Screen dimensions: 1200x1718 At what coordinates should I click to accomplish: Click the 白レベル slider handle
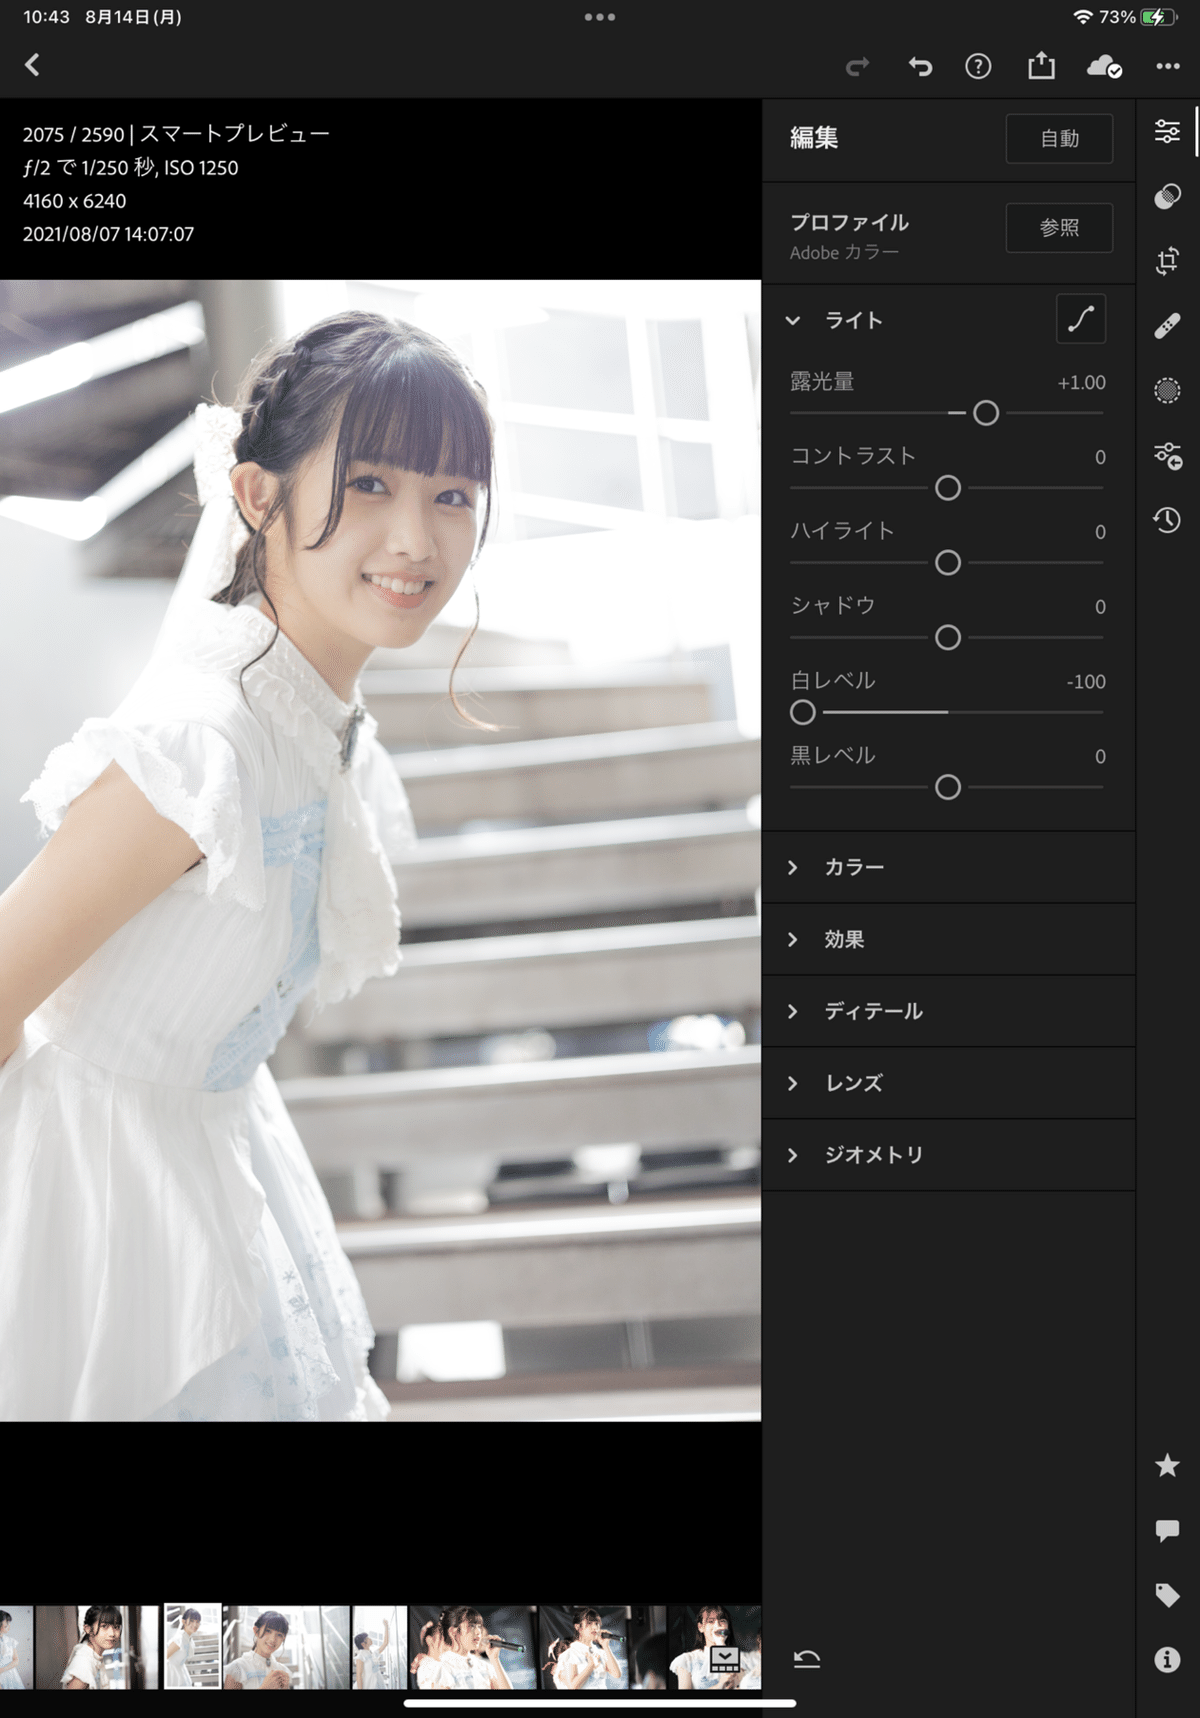803,712
